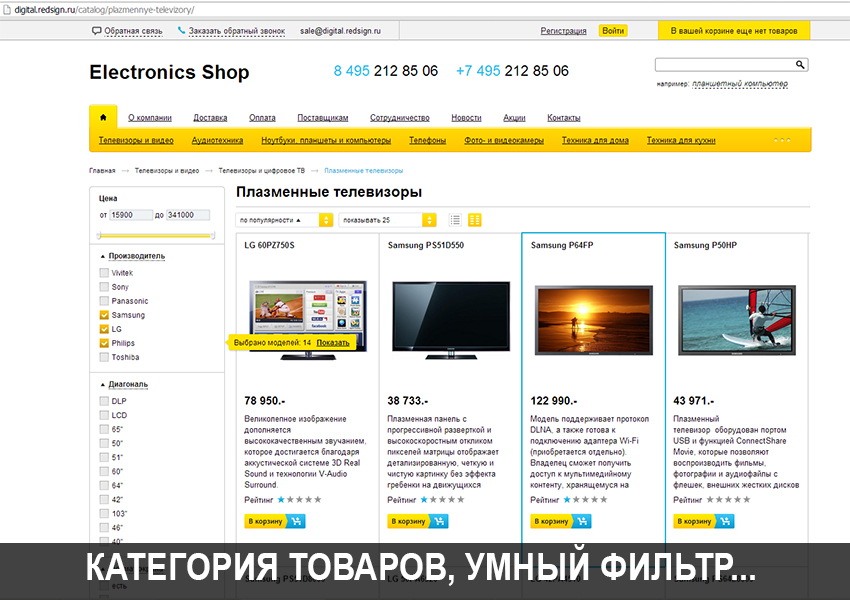Click the home icon in navigation bar

(x=103, y=117)
